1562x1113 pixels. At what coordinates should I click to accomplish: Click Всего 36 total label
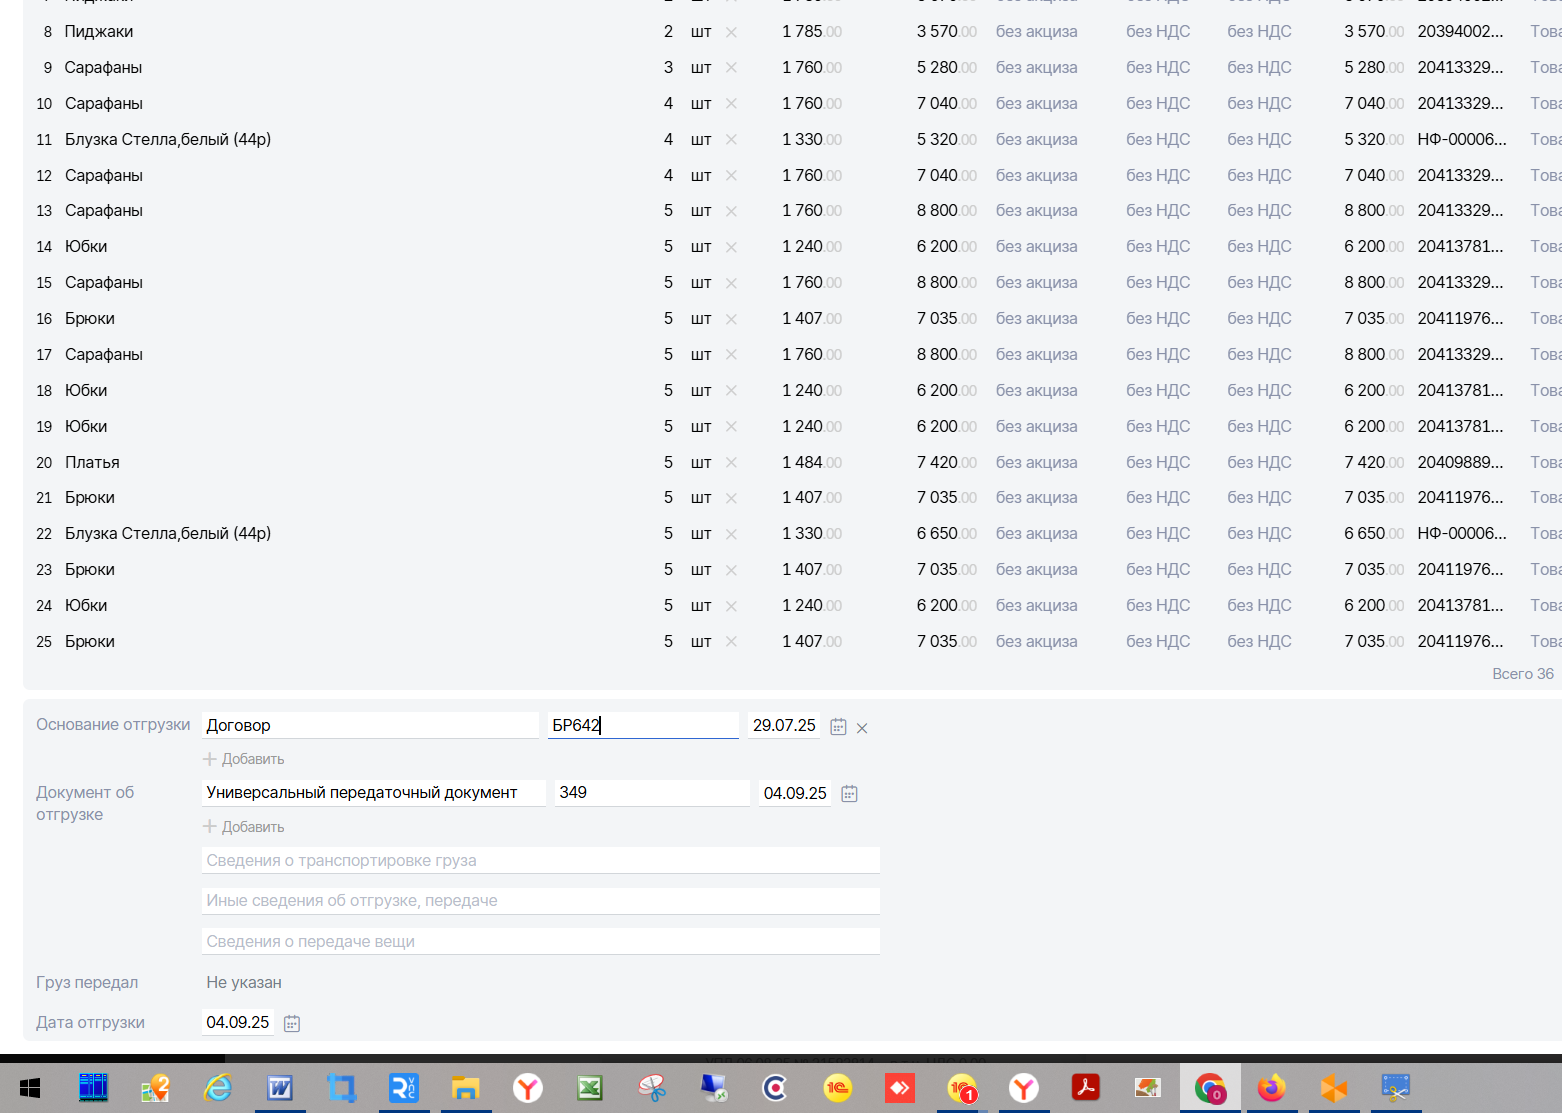click(1523, 674)
